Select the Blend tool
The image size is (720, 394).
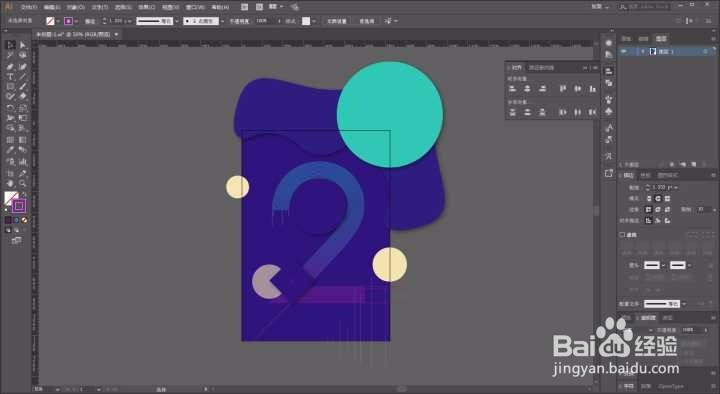pos(22,150)
